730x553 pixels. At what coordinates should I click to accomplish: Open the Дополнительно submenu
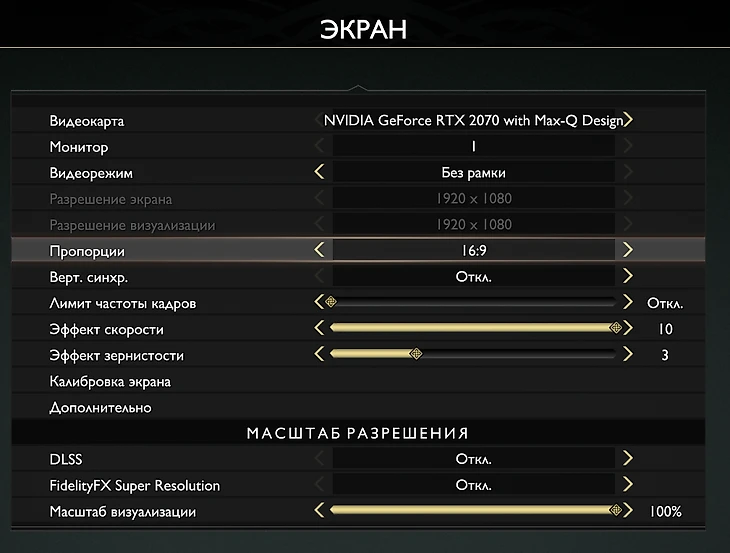(x=100, y=407)
